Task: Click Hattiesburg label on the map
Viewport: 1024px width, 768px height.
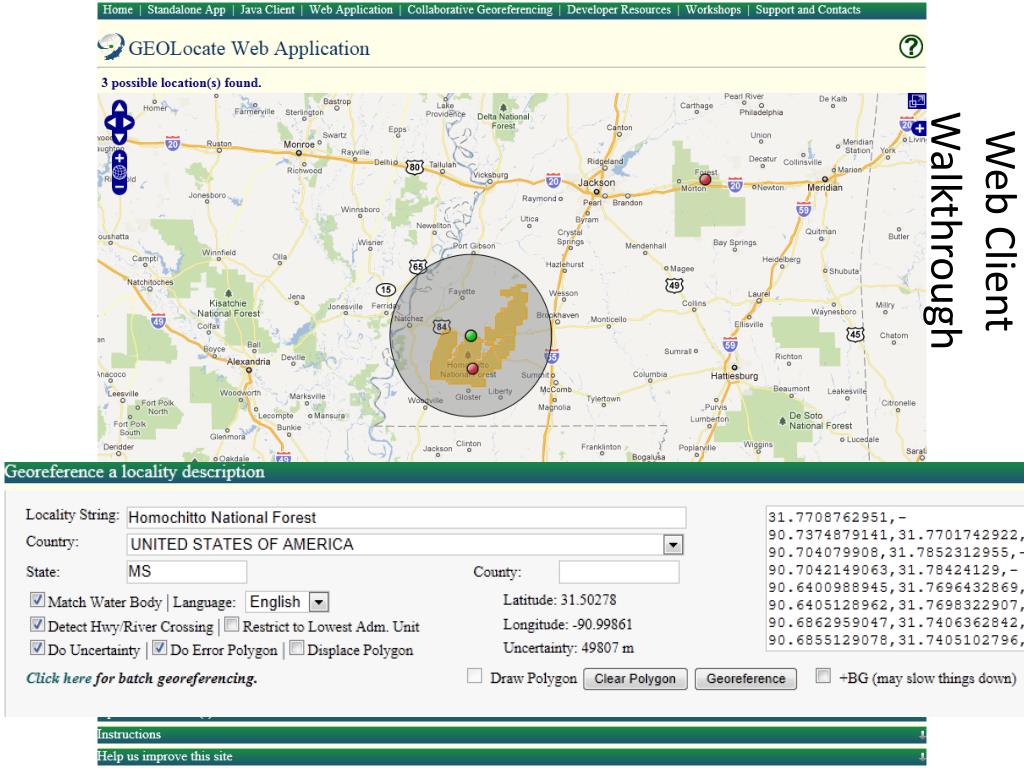Action: click(x=734, y=376)
